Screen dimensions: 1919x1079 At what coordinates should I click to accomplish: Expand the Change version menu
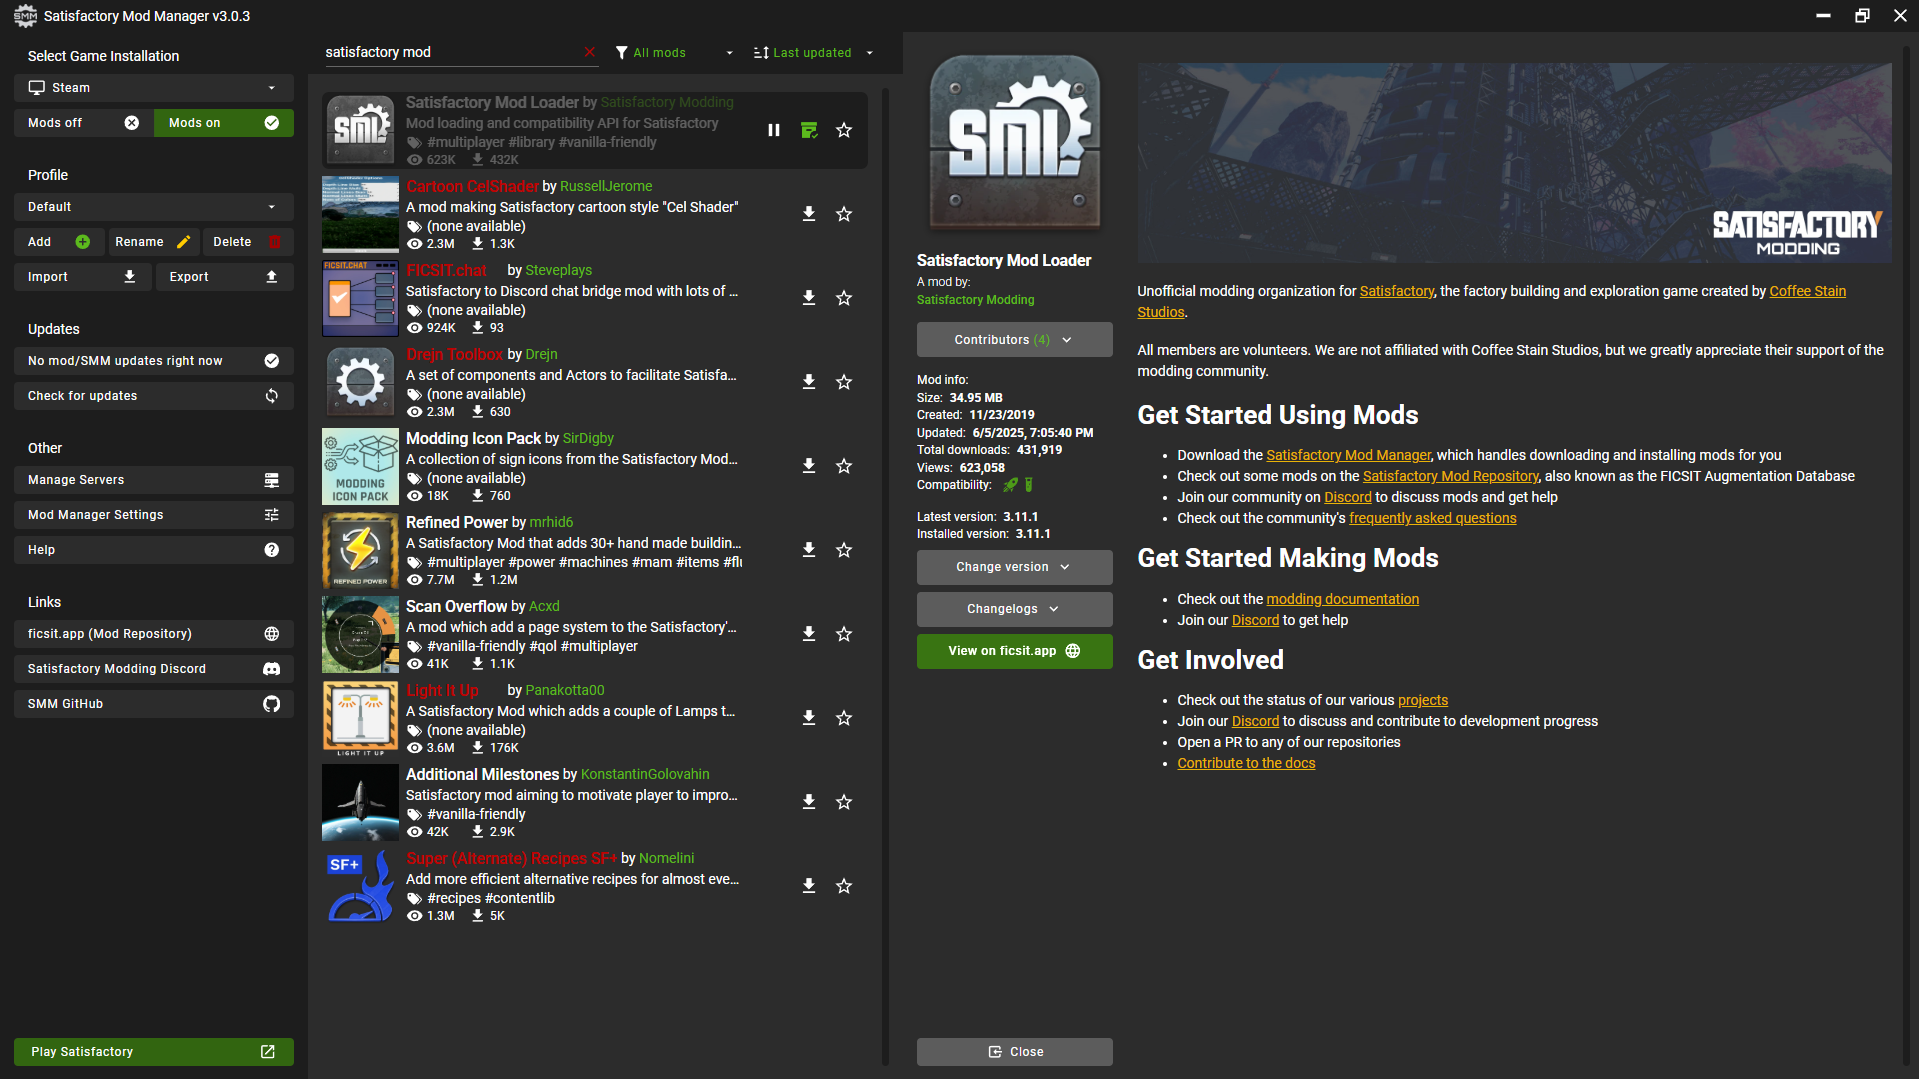click(1014, 567)
